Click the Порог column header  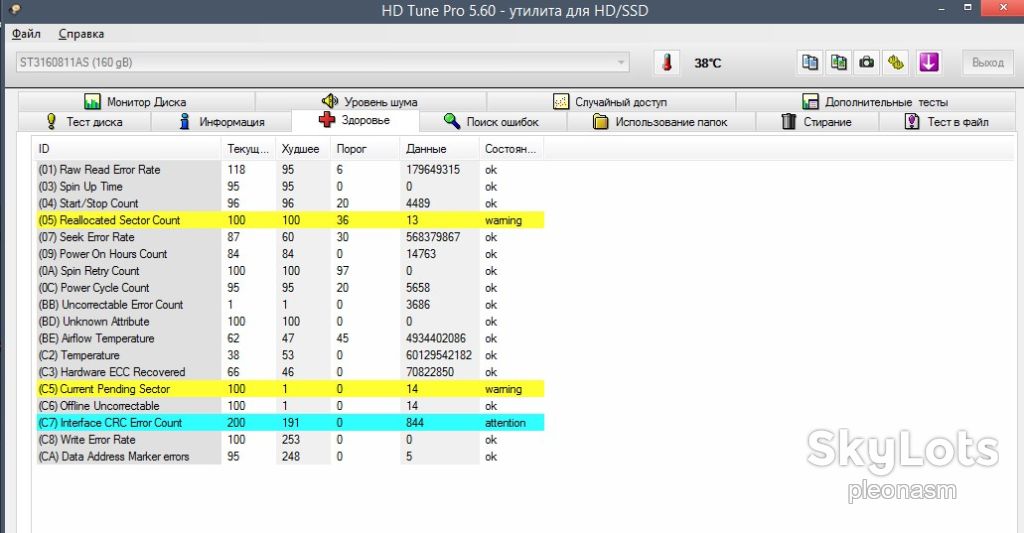tap(365, 149)
